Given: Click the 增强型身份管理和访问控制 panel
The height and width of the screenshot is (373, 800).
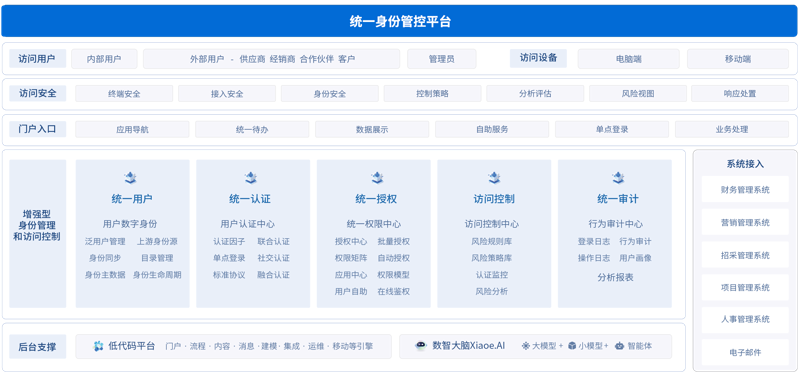Looking at the screenshot, I should pyautogui.click(x=38, y=234).
